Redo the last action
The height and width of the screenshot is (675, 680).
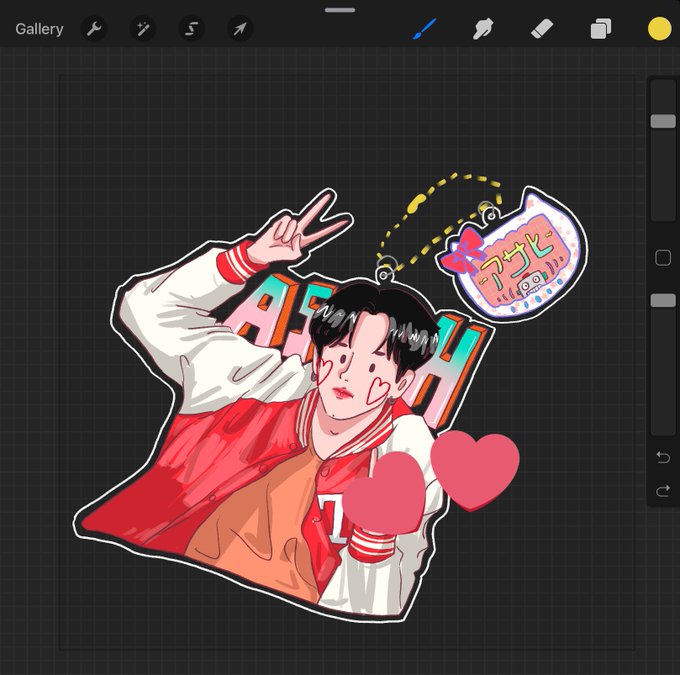click(663, 491)
